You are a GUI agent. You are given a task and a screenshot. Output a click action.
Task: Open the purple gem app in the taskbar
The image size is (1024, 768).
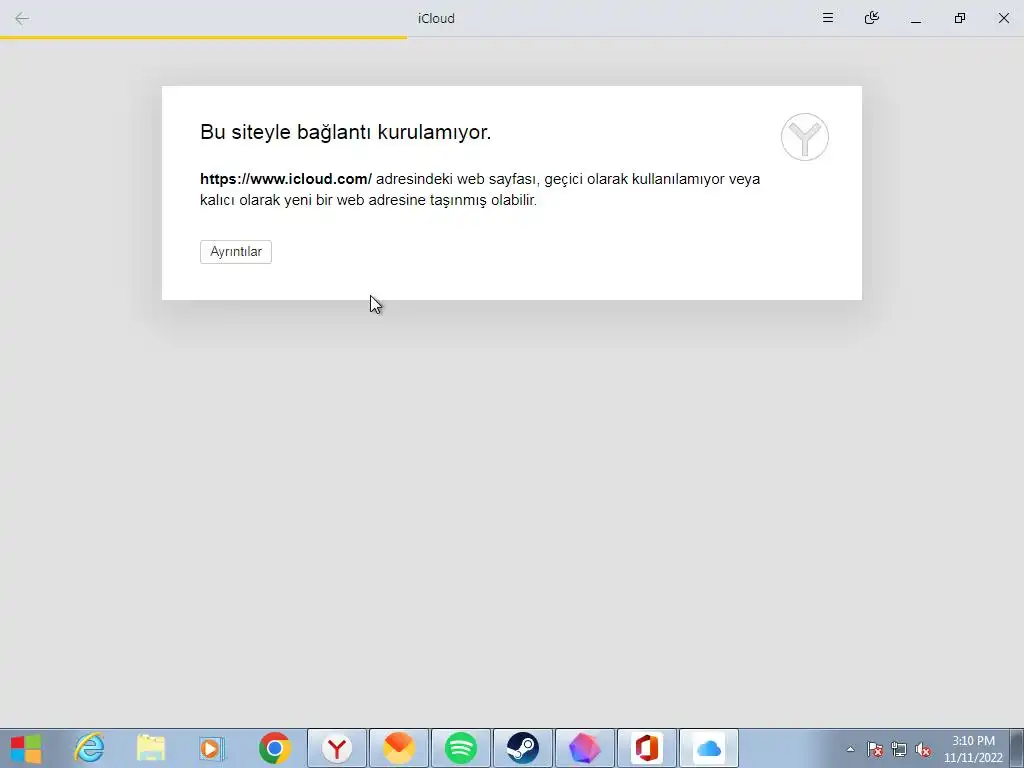tap(584, 748)
